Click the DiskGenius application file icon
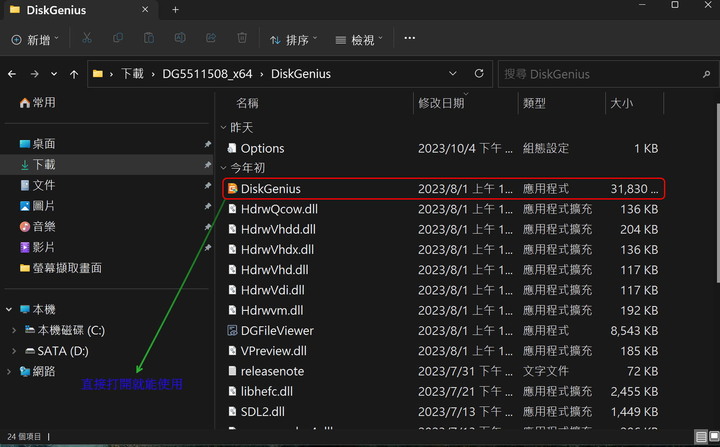The image size is (720, 447). (x=233, y=188)
